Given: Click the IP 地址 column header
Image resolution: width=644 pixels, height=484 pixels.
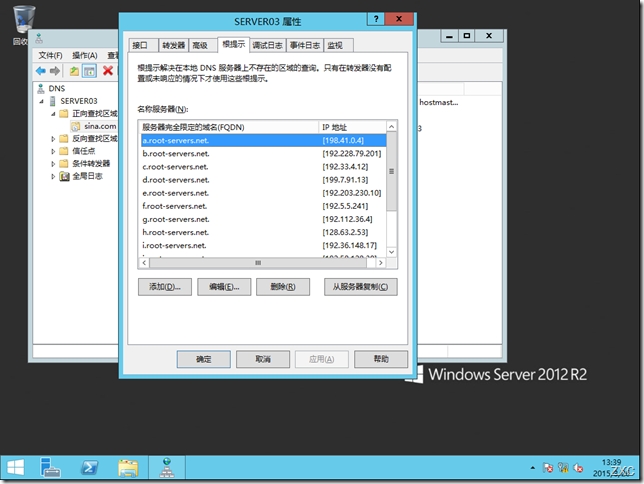Looking at the screenshot, I should (352, 127).
